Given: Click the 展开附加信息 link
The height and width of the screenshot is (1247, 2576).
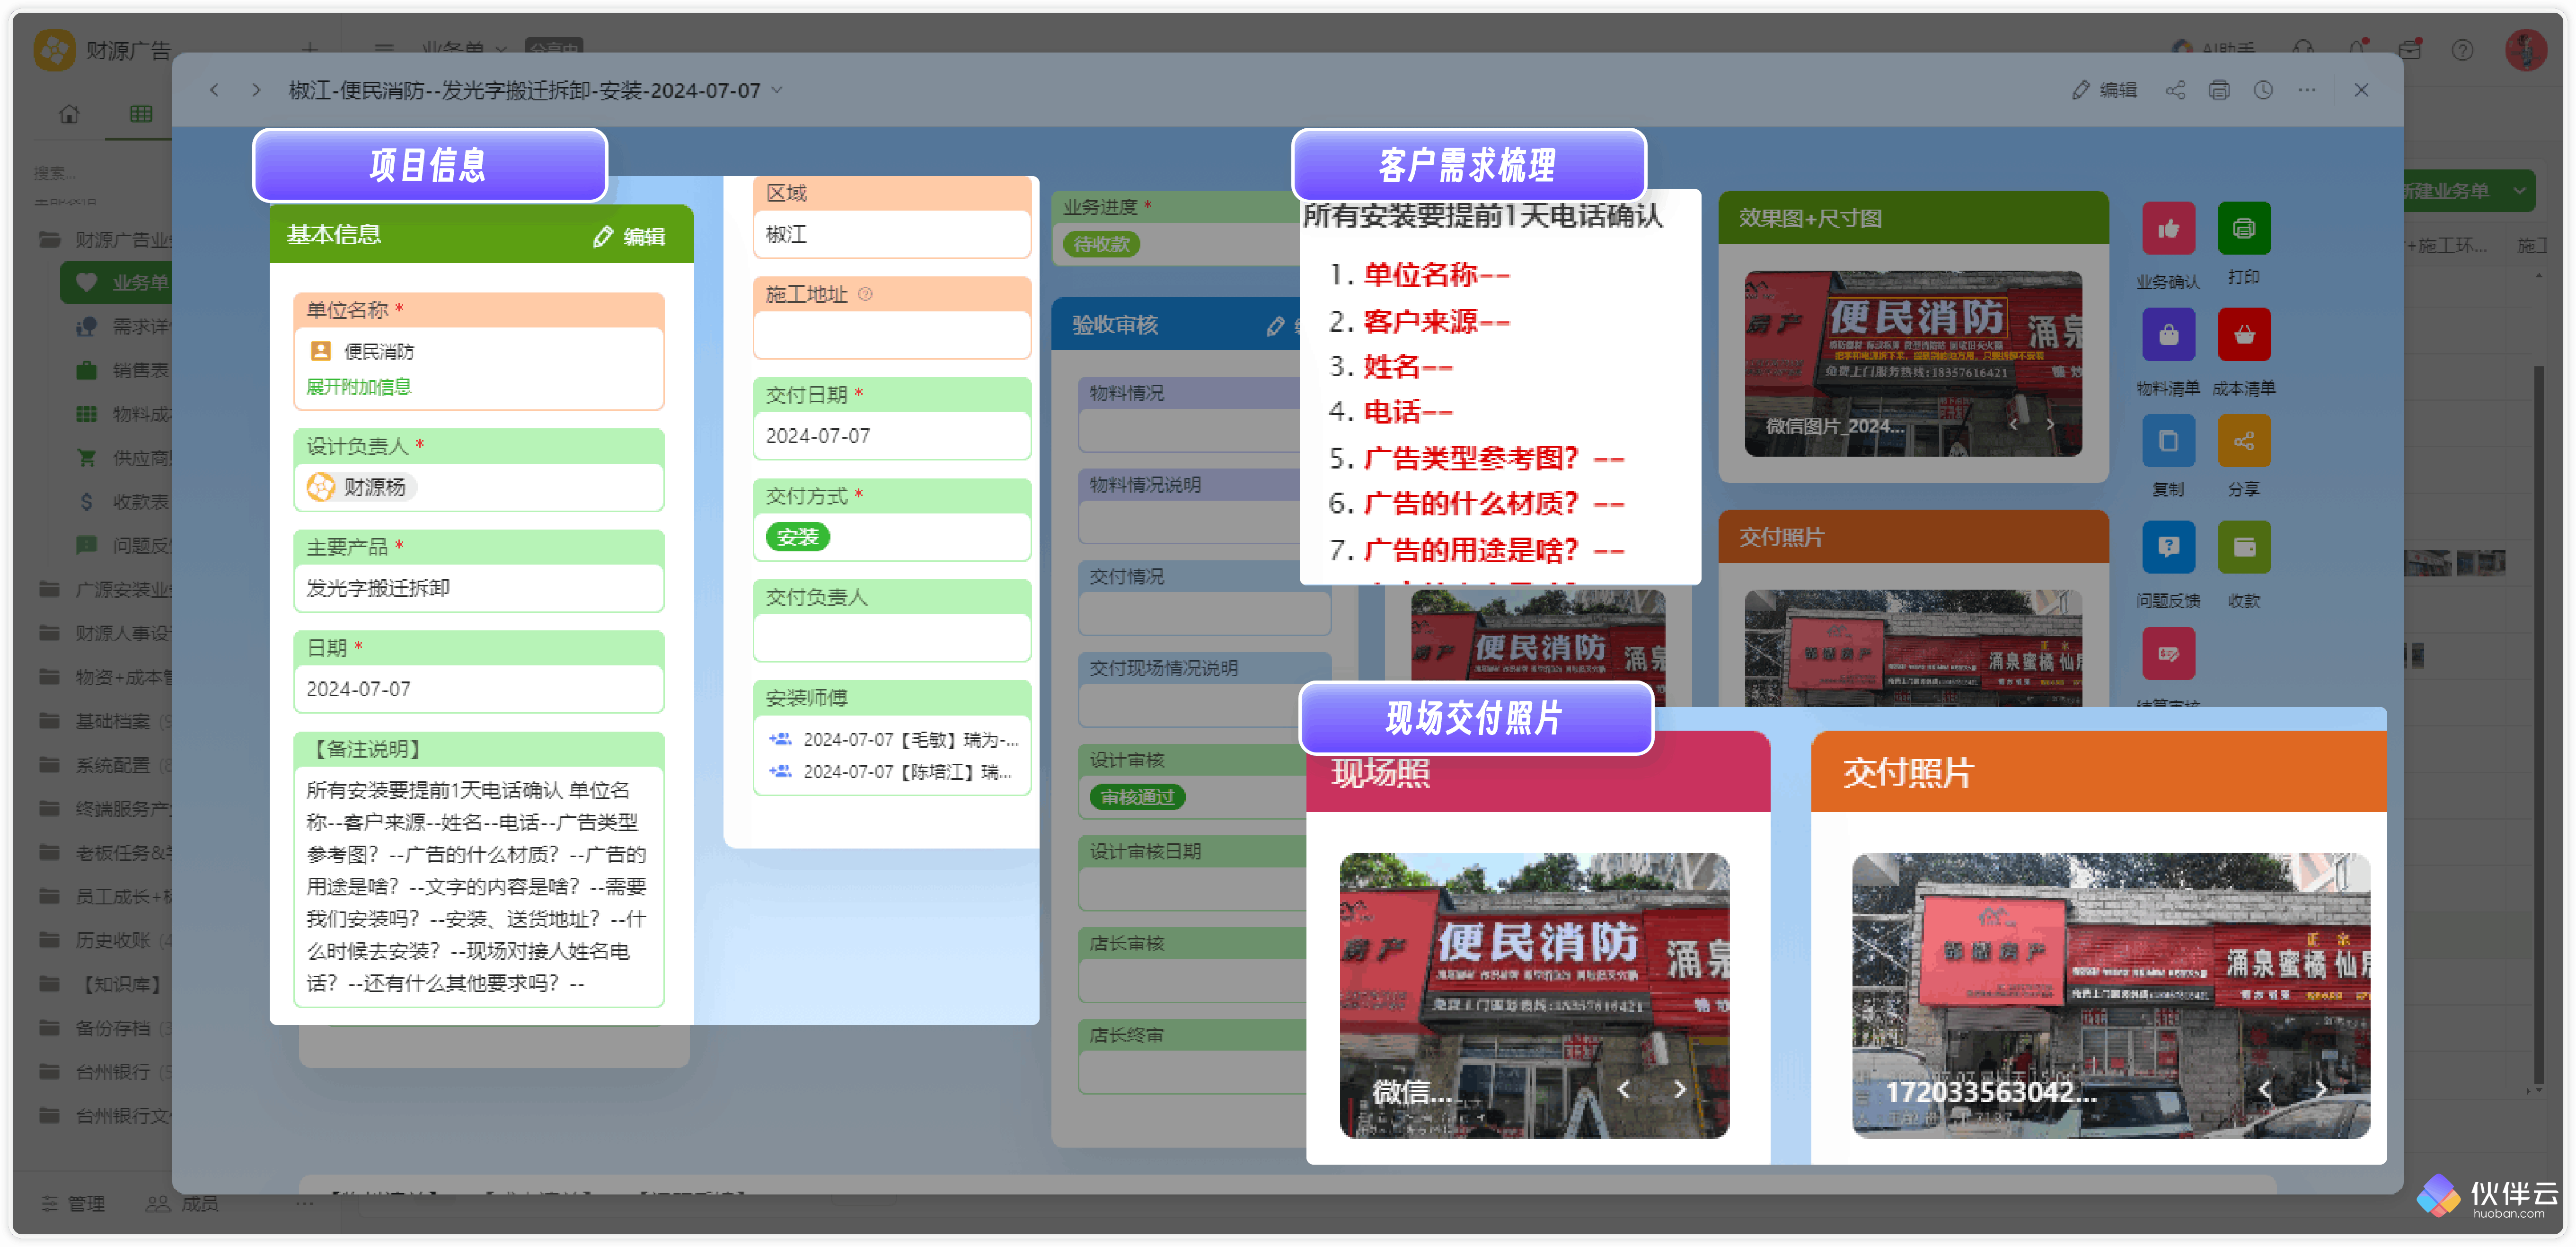Looking at the screenshot, I should tap(359, 387).
